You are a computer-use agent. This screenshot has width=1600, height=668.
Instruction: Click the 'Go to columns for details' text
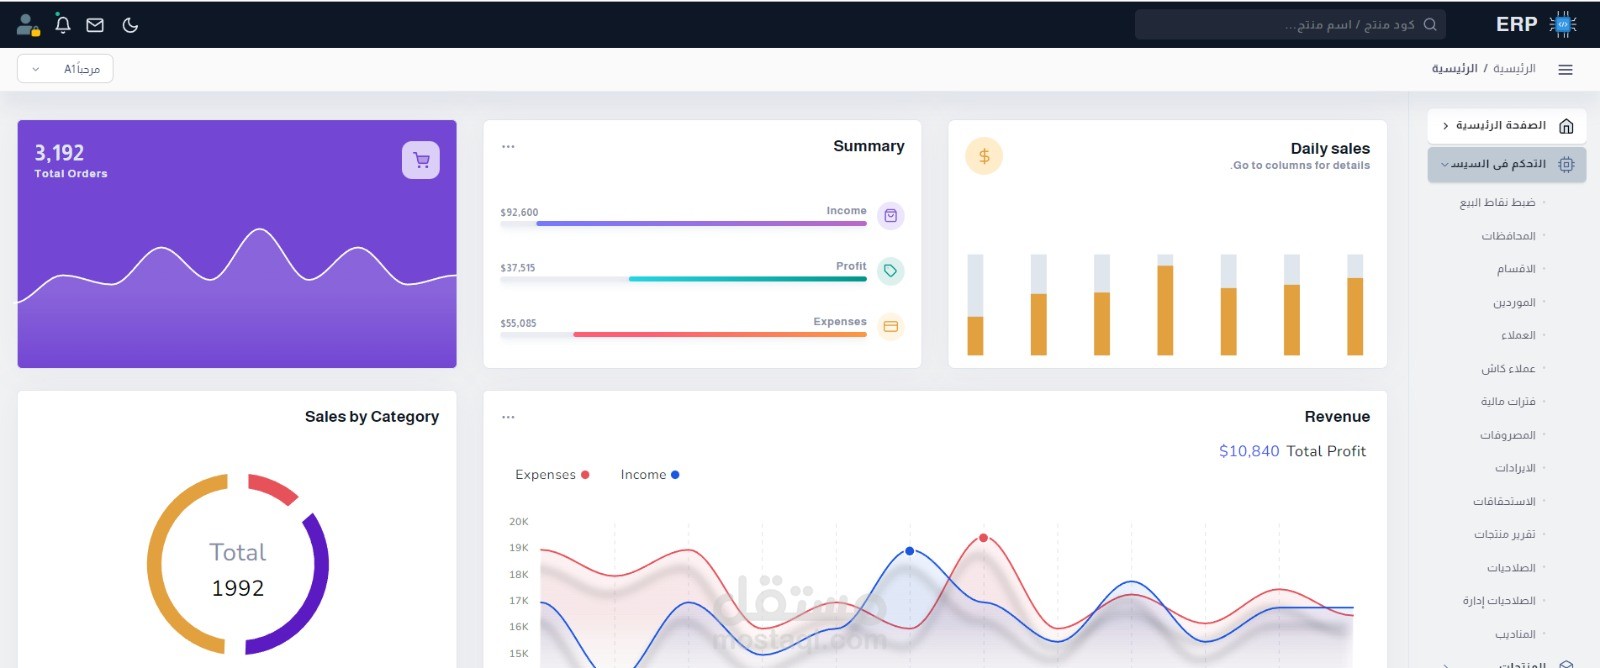(1300, 166)
